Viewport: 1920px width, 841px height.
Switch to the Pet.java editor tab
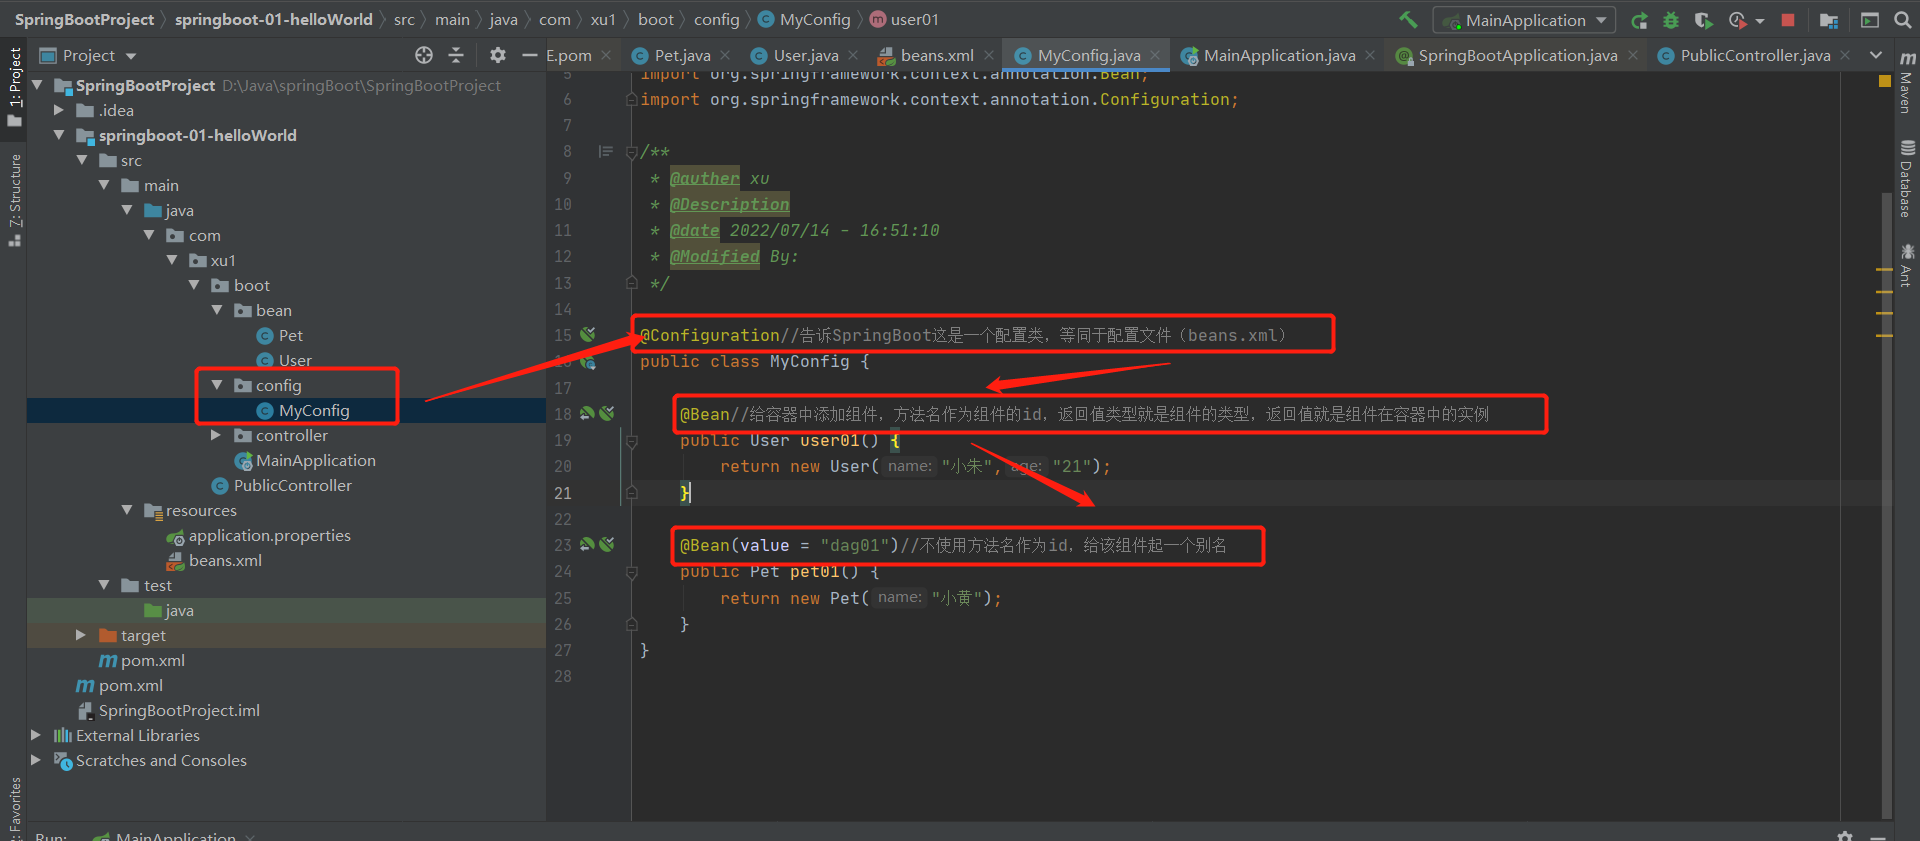coord(681,56)
